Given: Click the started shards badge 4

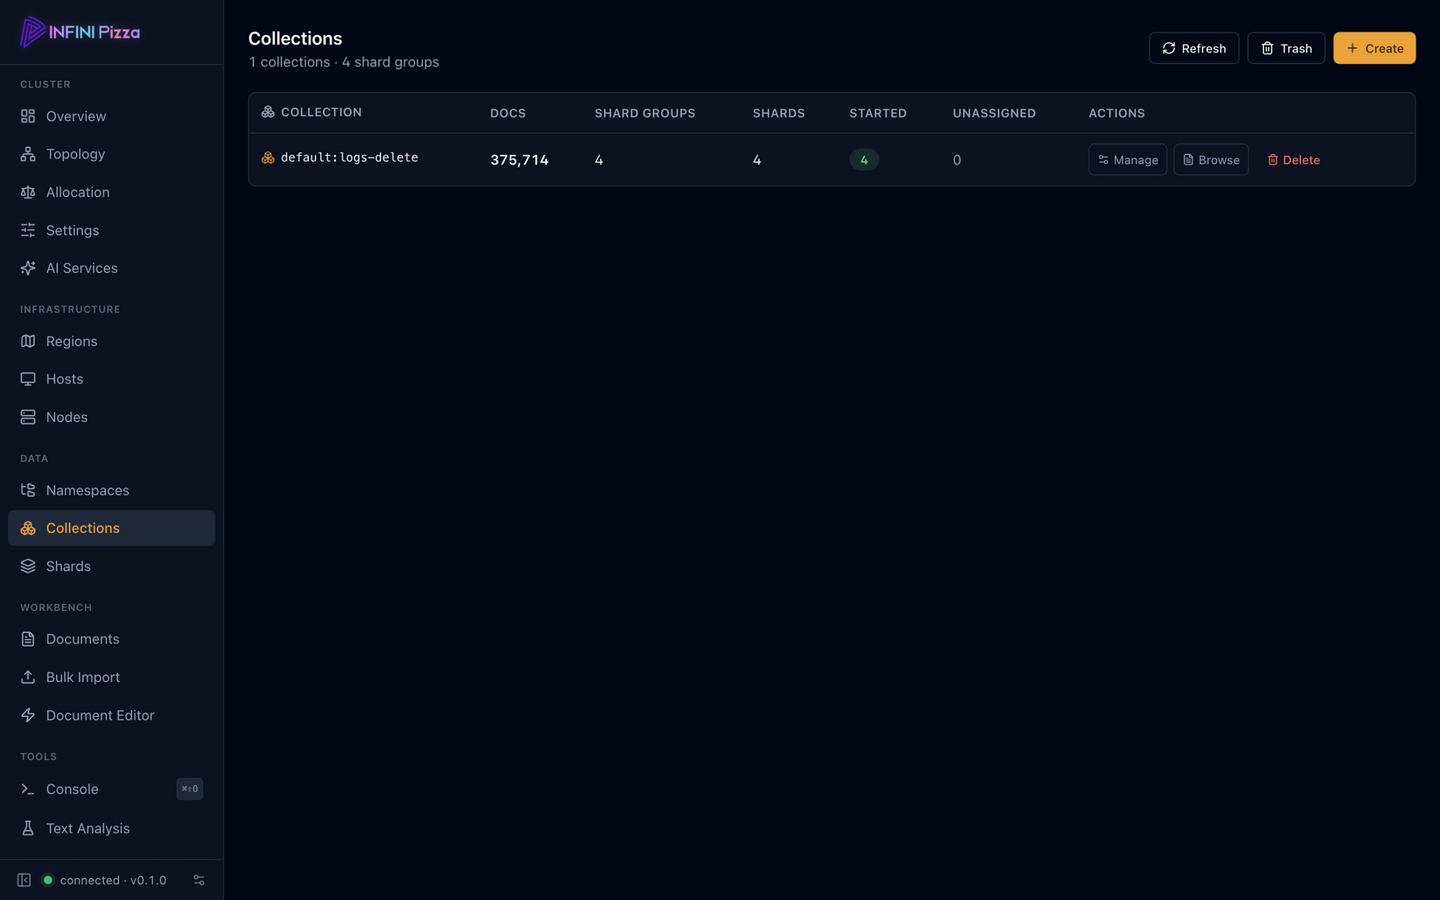Looking at the screenshot, I should tap(864, 160).
